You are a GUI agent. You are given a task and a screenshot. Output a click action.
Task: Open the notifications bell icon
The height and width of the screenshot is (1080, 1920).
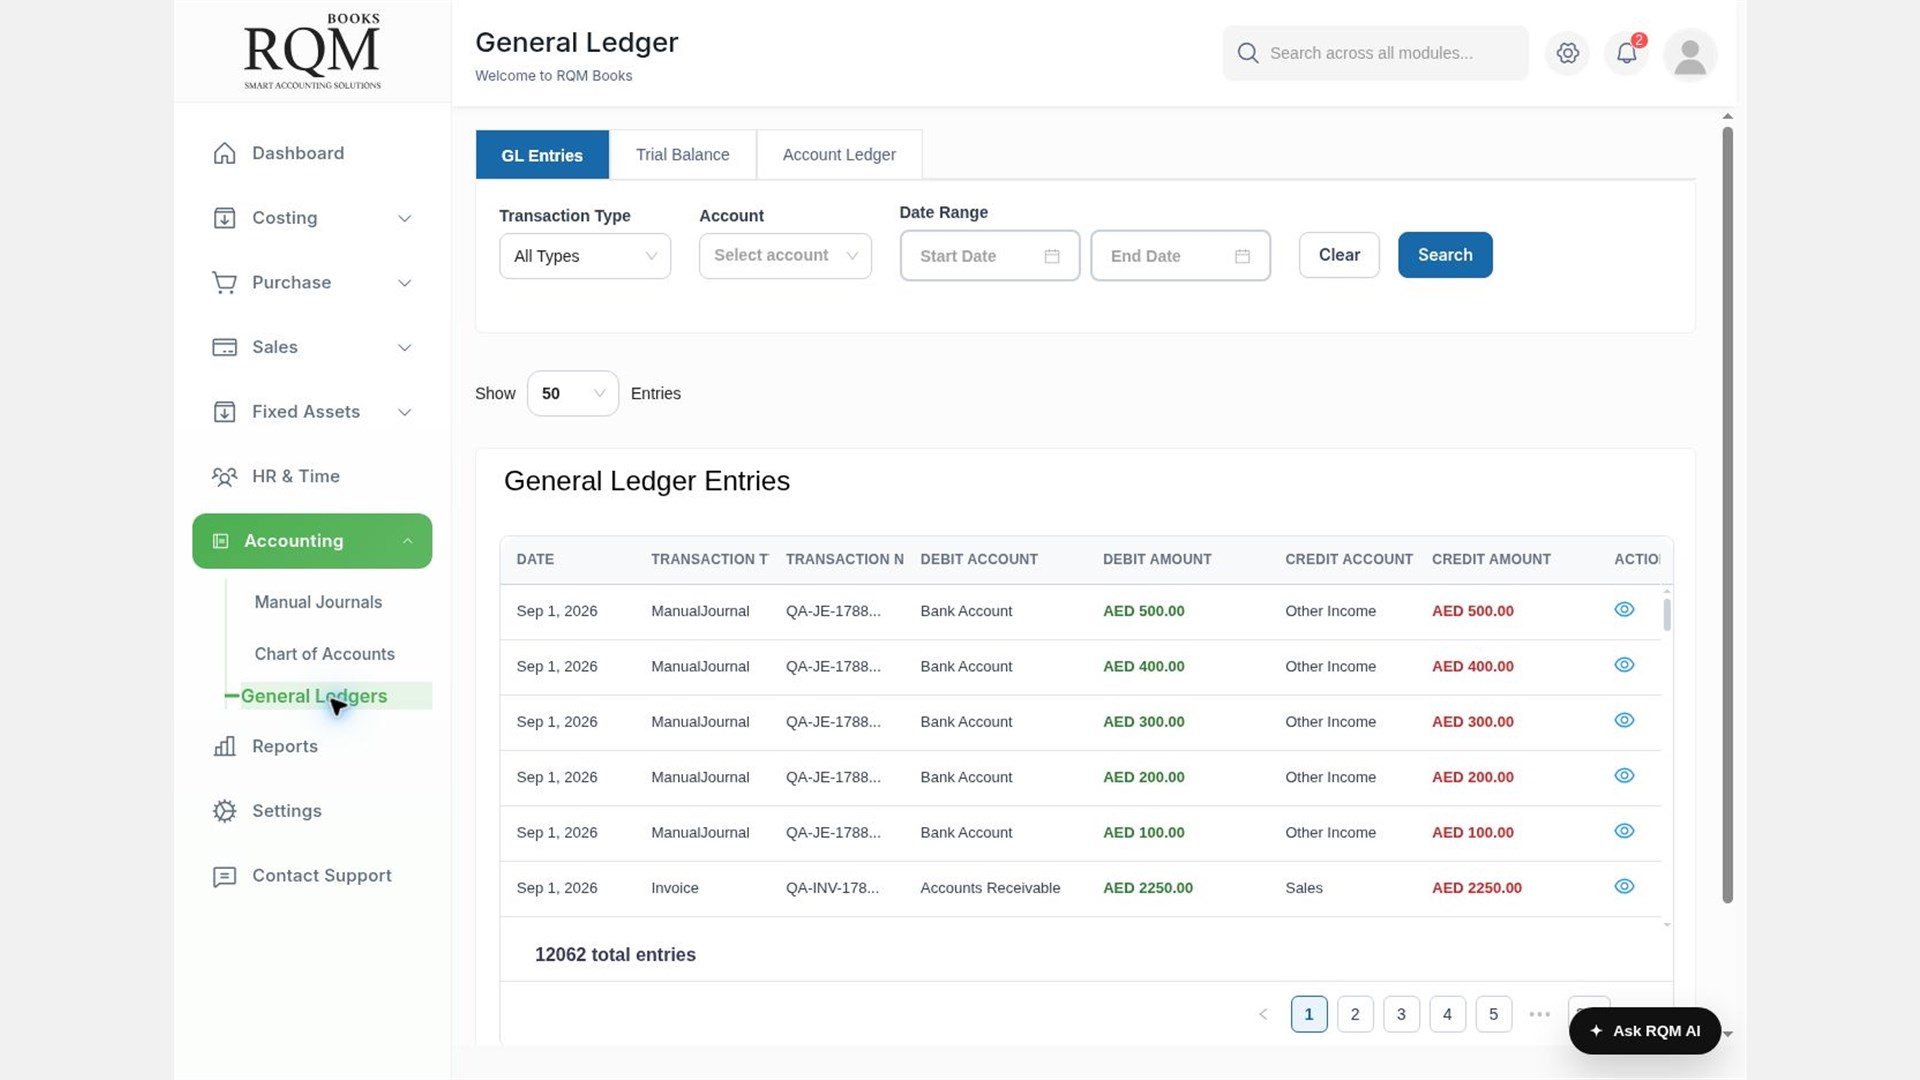click(1627, 53)
